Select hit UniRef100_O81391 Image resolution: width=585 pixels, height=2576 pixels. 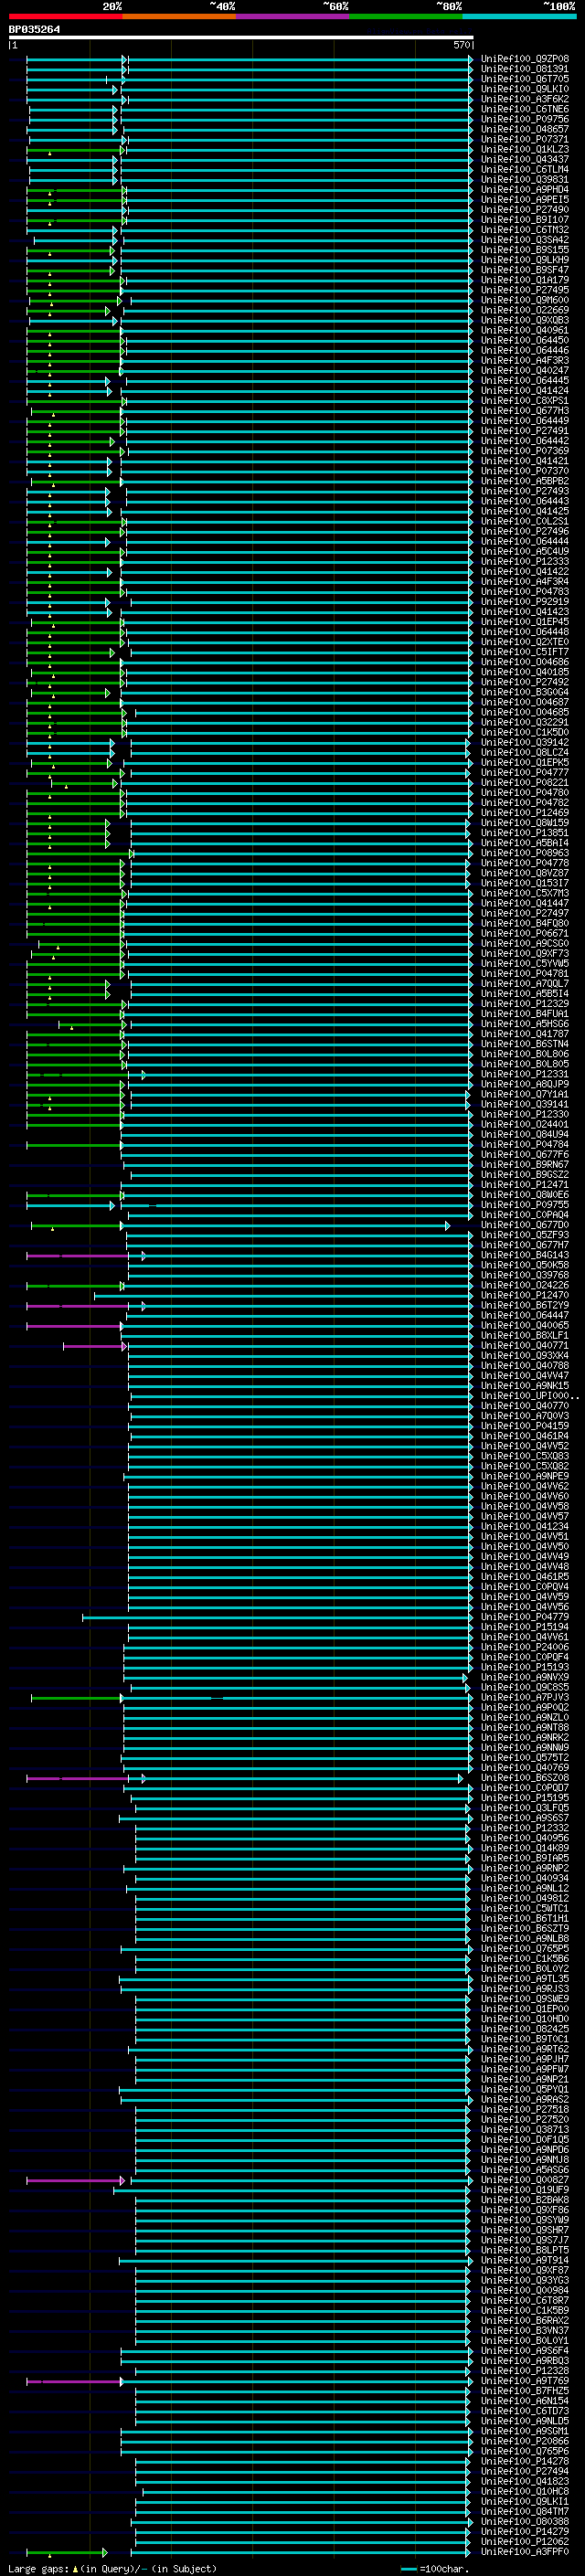(x=525, y=69)
